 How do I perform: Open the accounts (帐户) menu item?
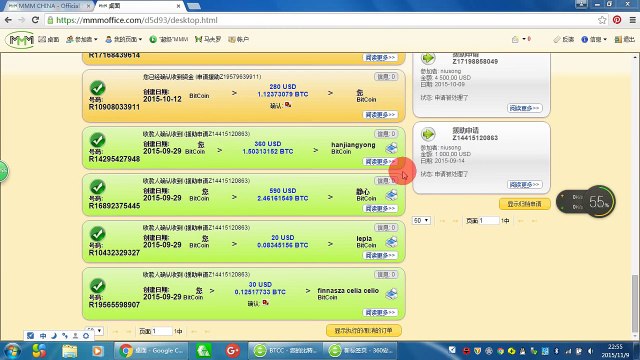click(238, 40)
